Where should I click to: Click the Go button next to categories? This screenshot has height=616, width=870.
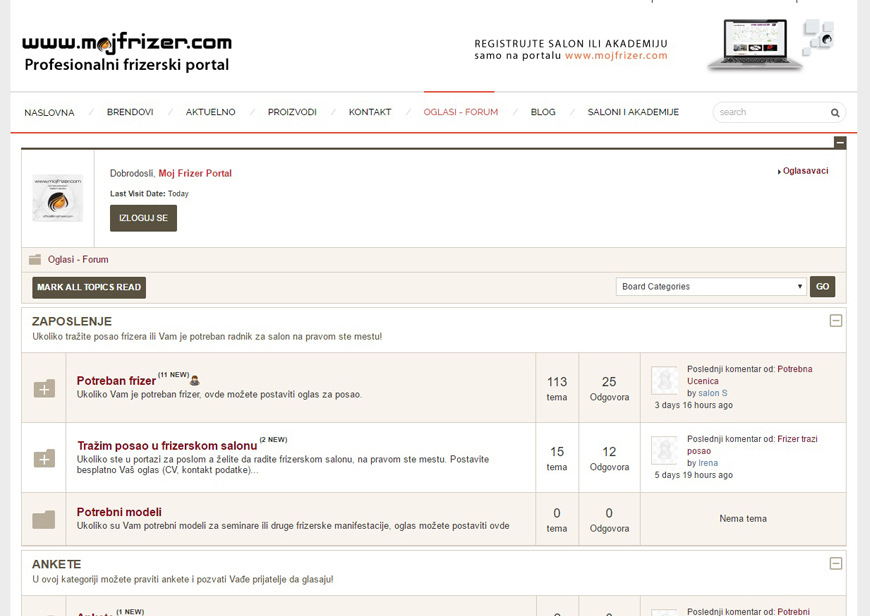(822, 287)
